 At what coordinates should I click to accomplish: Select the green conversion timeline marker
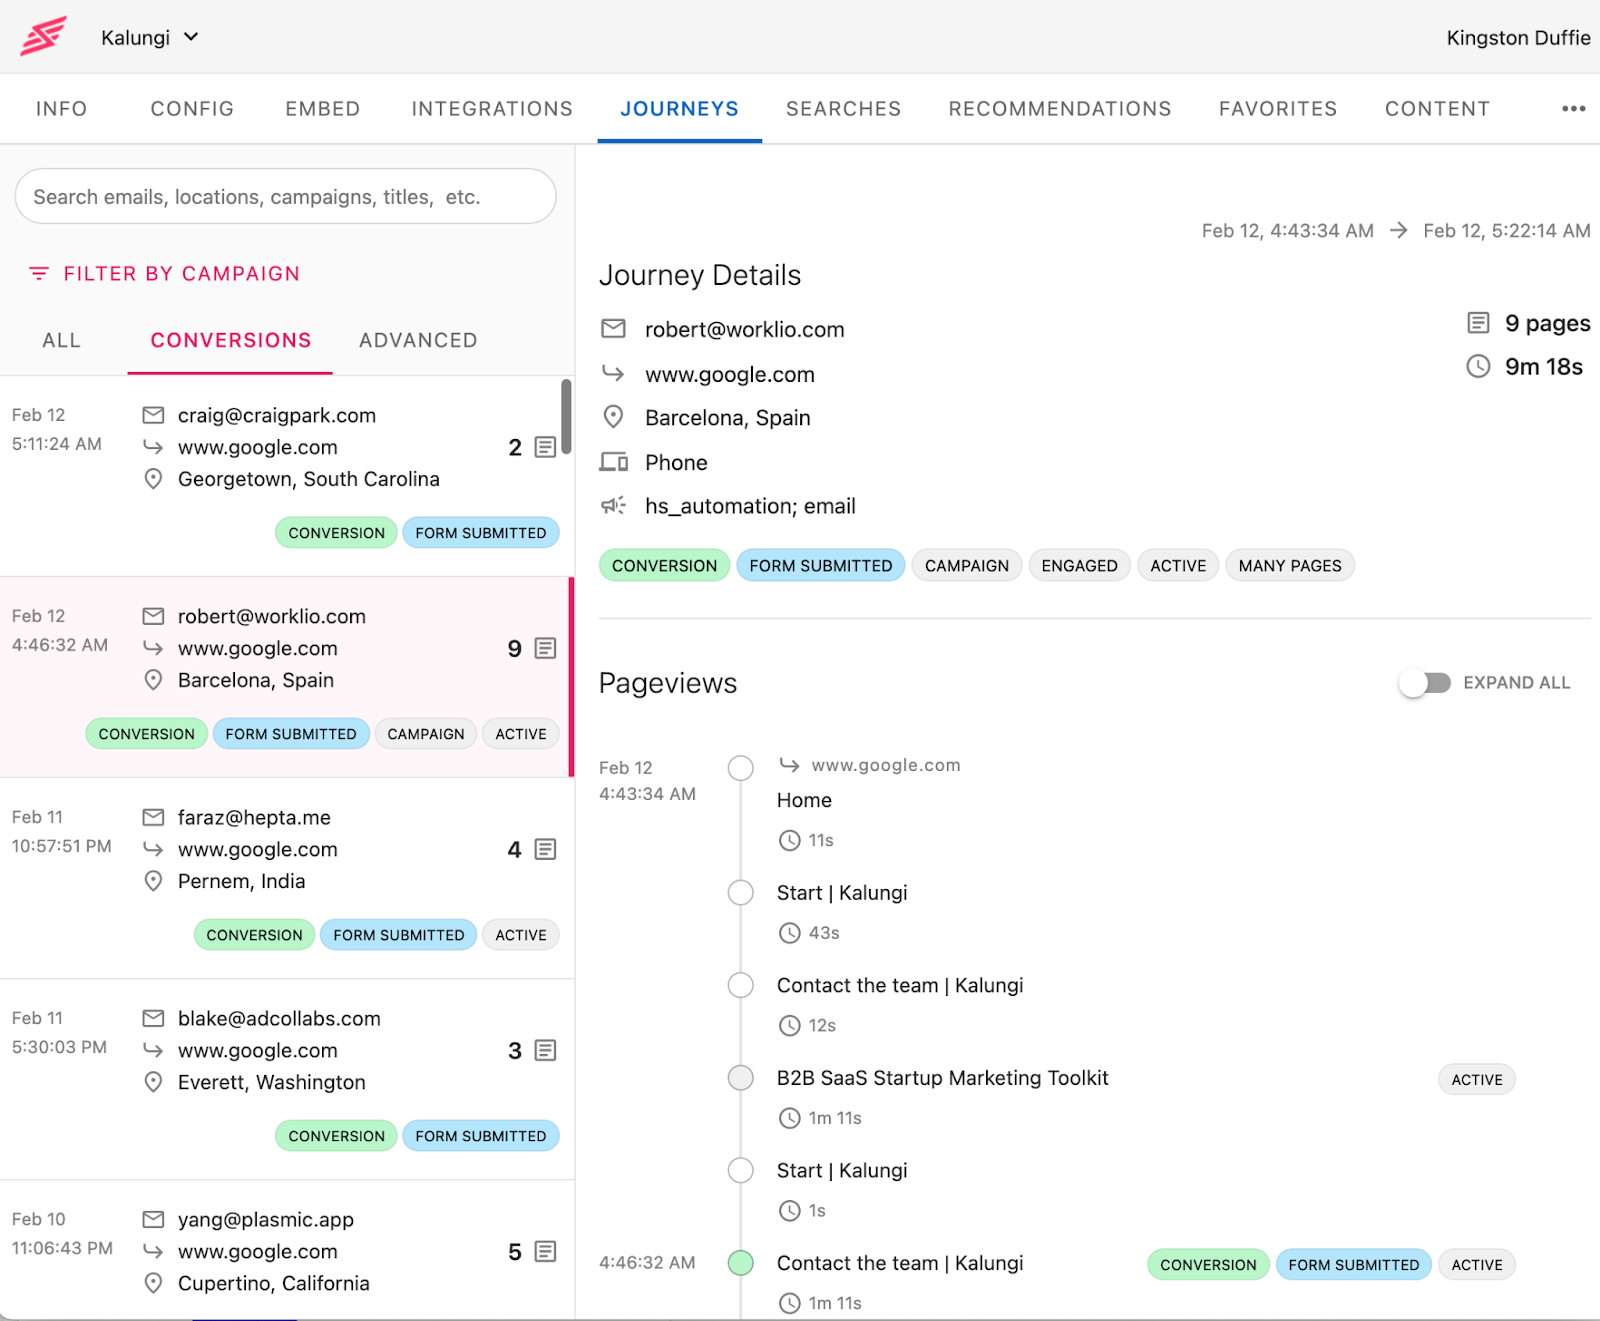741,1262
